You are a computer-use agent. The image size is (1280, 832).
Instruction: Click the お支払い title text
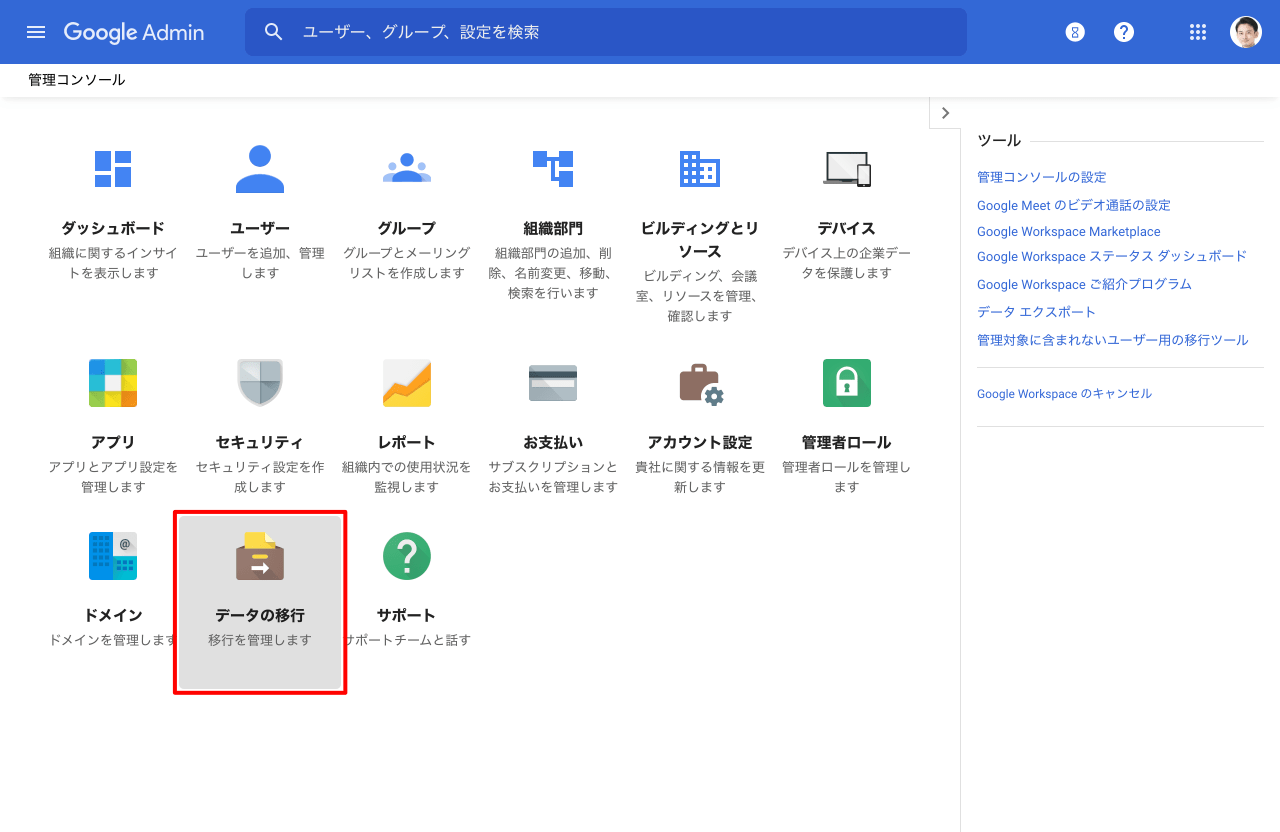click(x=553, y=442)
